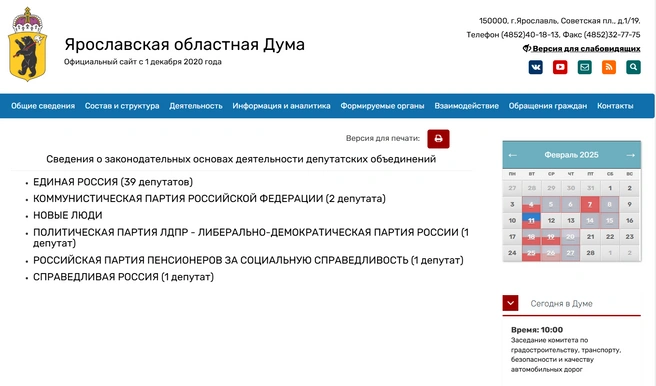Open the ЛДПР party link
The height and width of the screenshot is (386, 656).
251,238
